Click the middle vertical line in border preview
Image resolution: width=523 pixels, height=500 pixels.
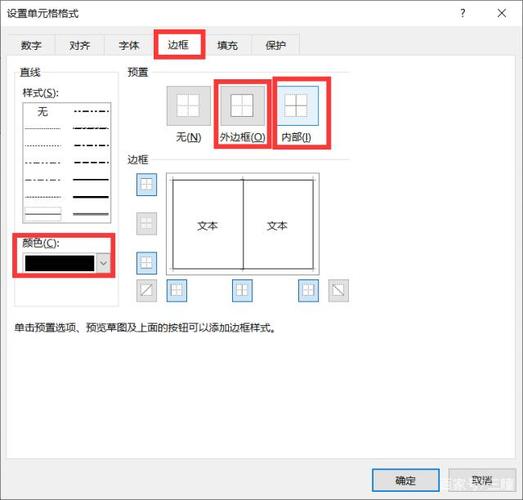pos(243,224)
